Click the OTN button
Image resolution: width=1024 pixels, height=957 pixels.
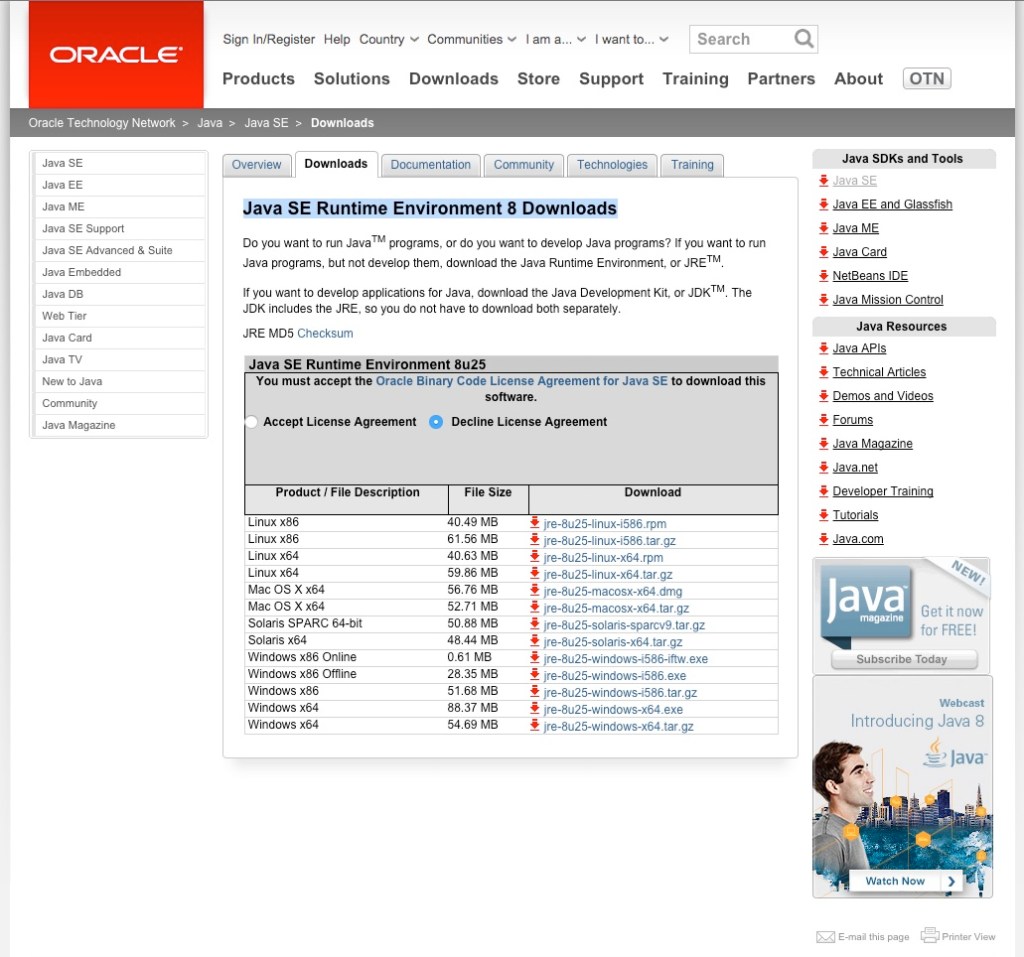tap(926, 77)
